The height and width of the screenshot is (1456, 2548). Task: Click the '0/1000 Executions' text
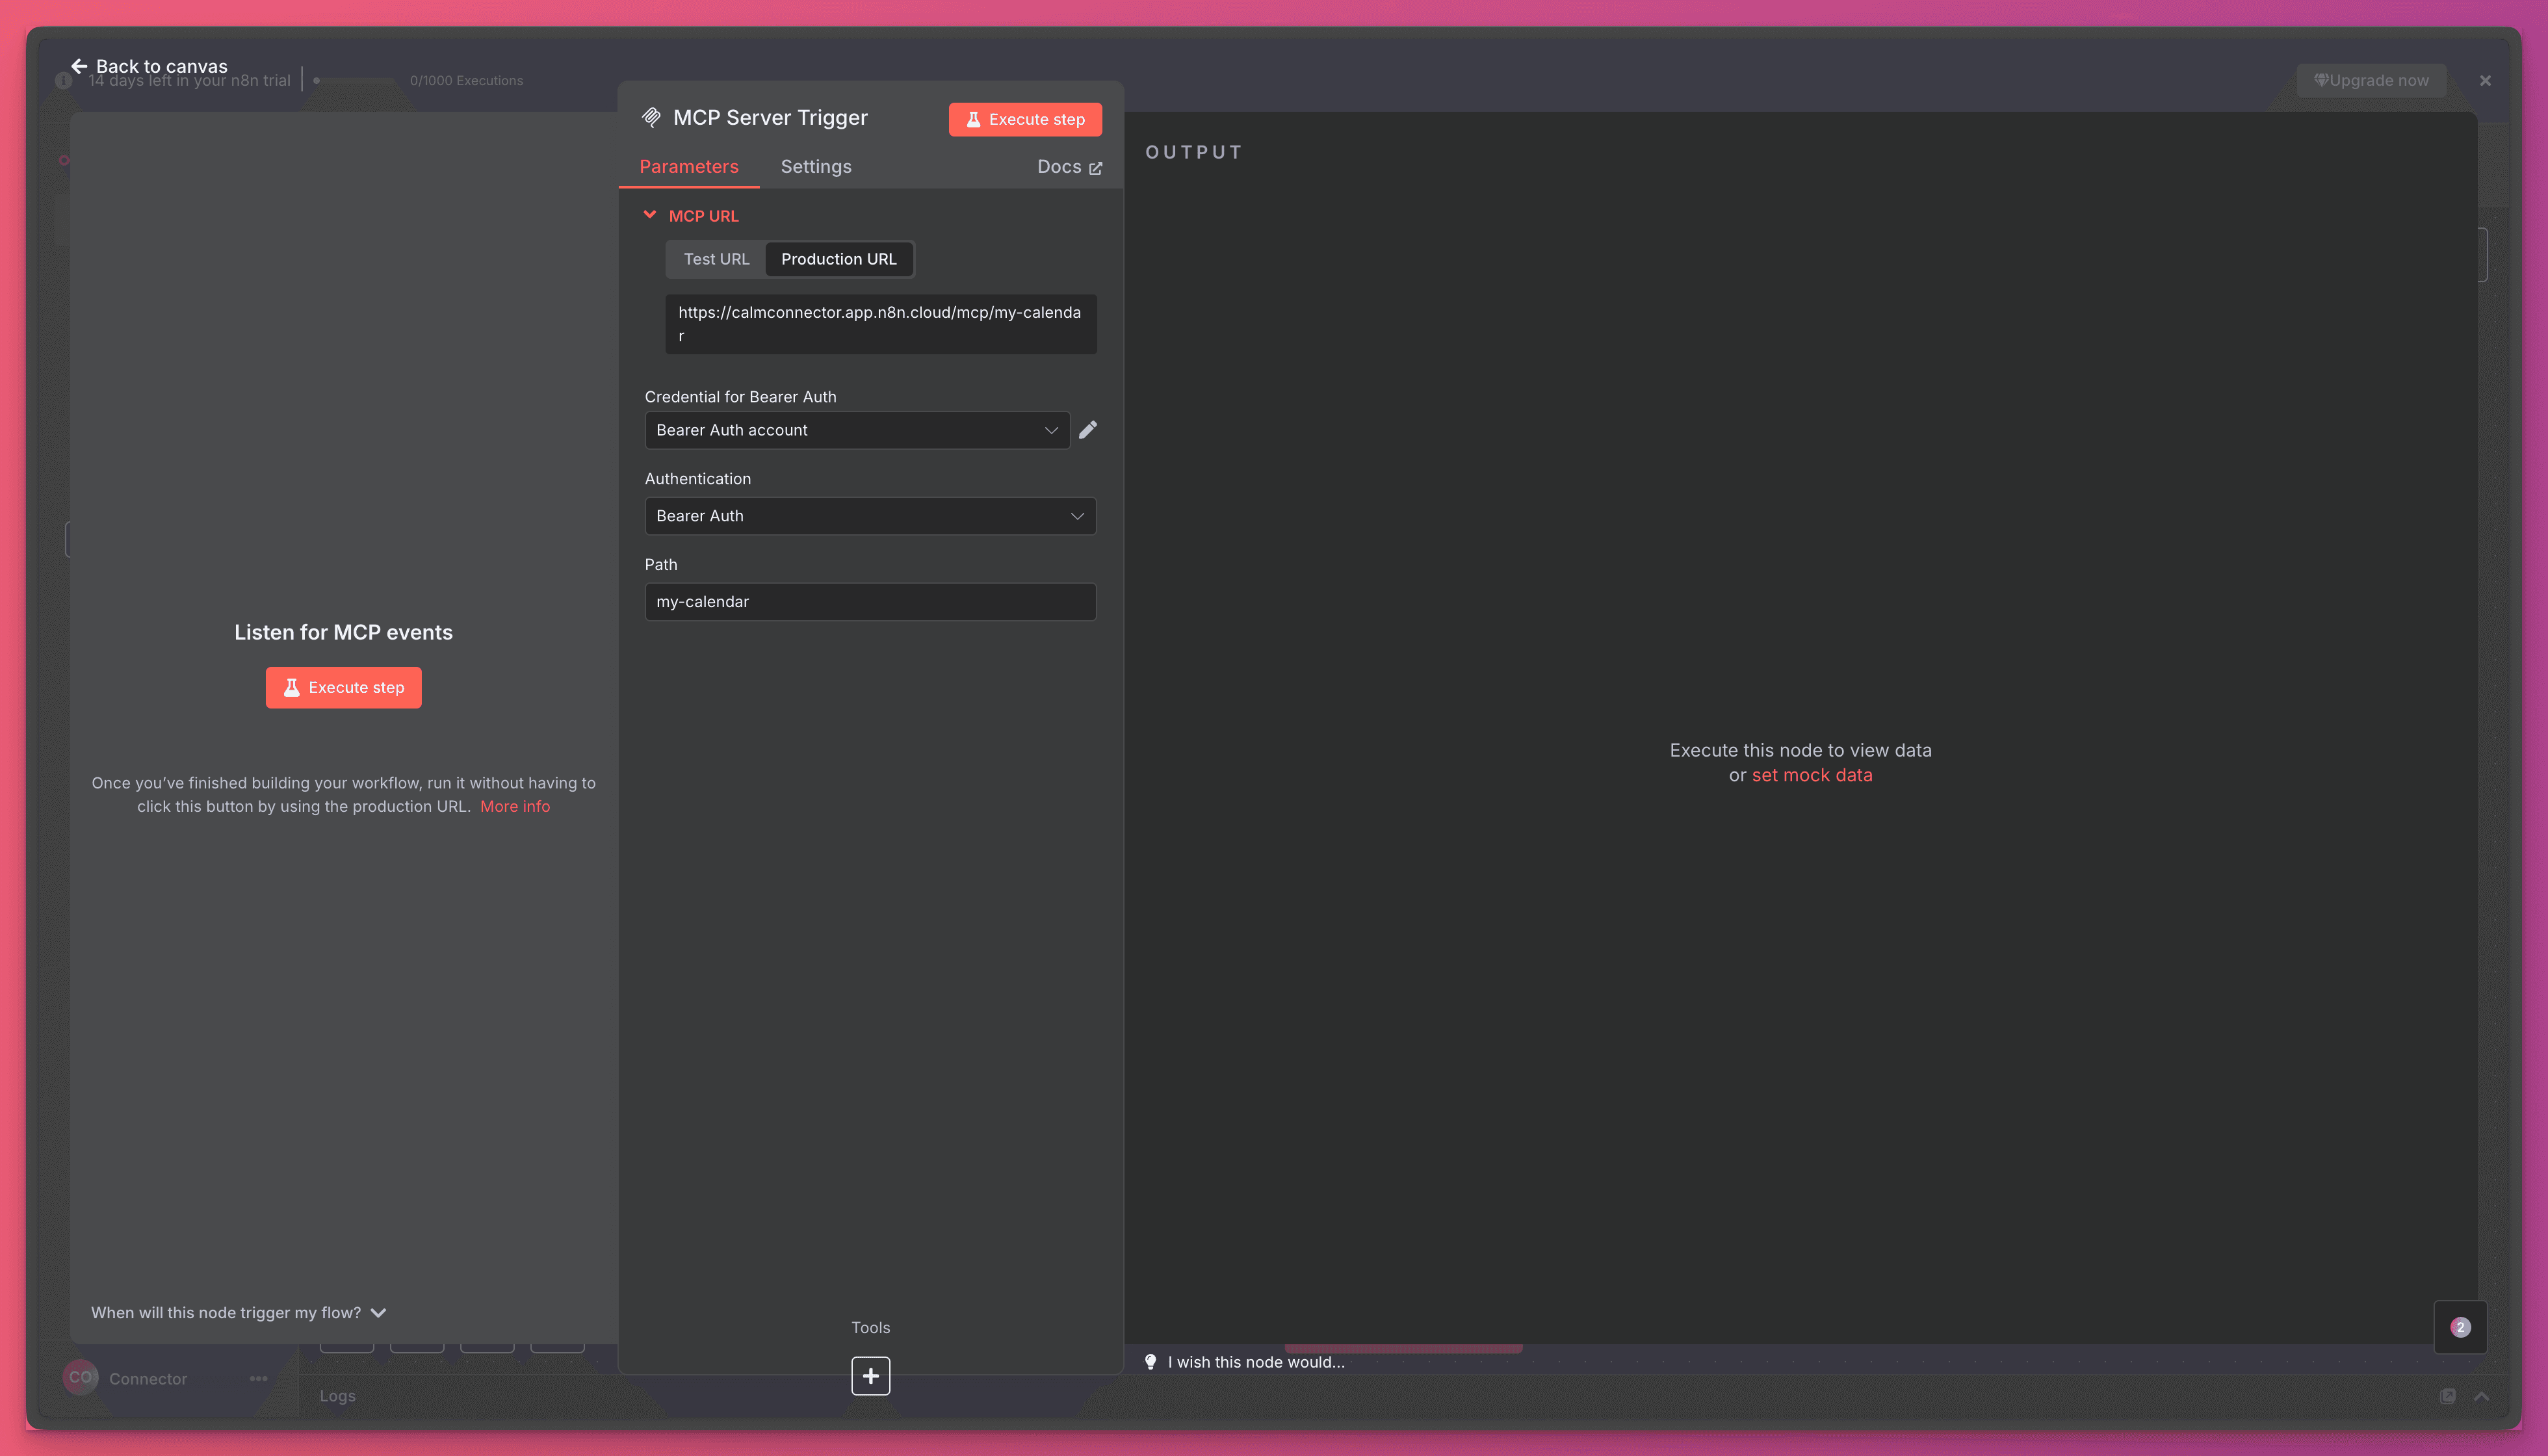click(466, 81)
